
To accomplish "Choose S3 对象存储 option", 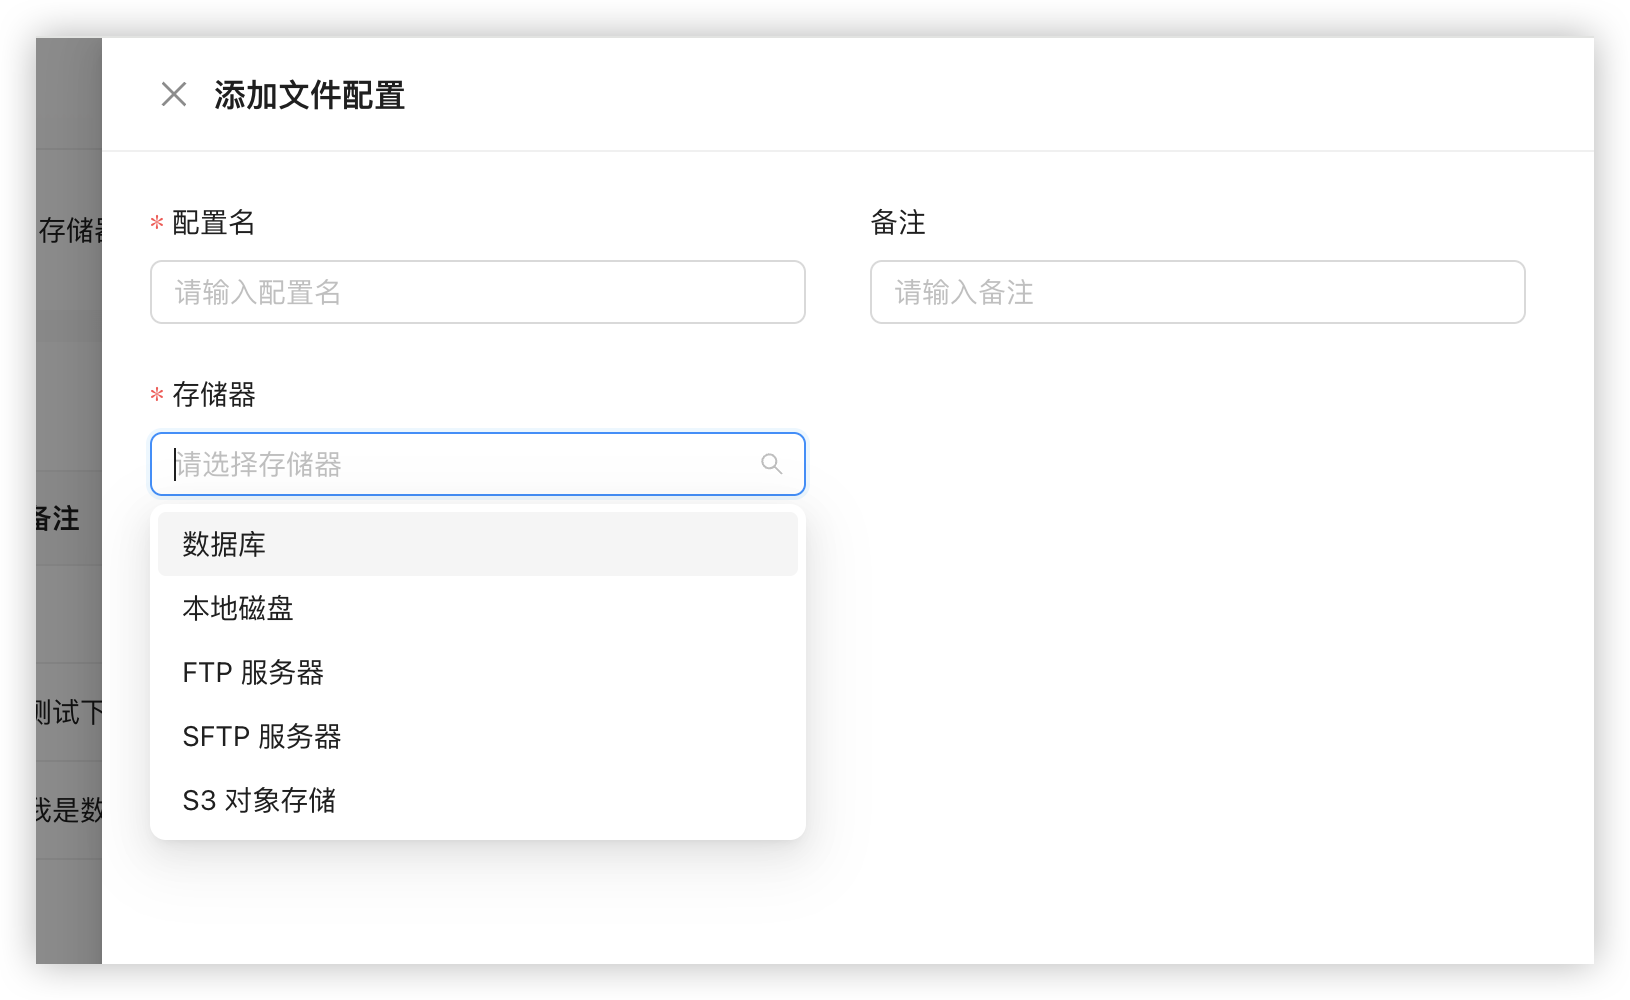I will pyautogui.click(x=259, y=800).
